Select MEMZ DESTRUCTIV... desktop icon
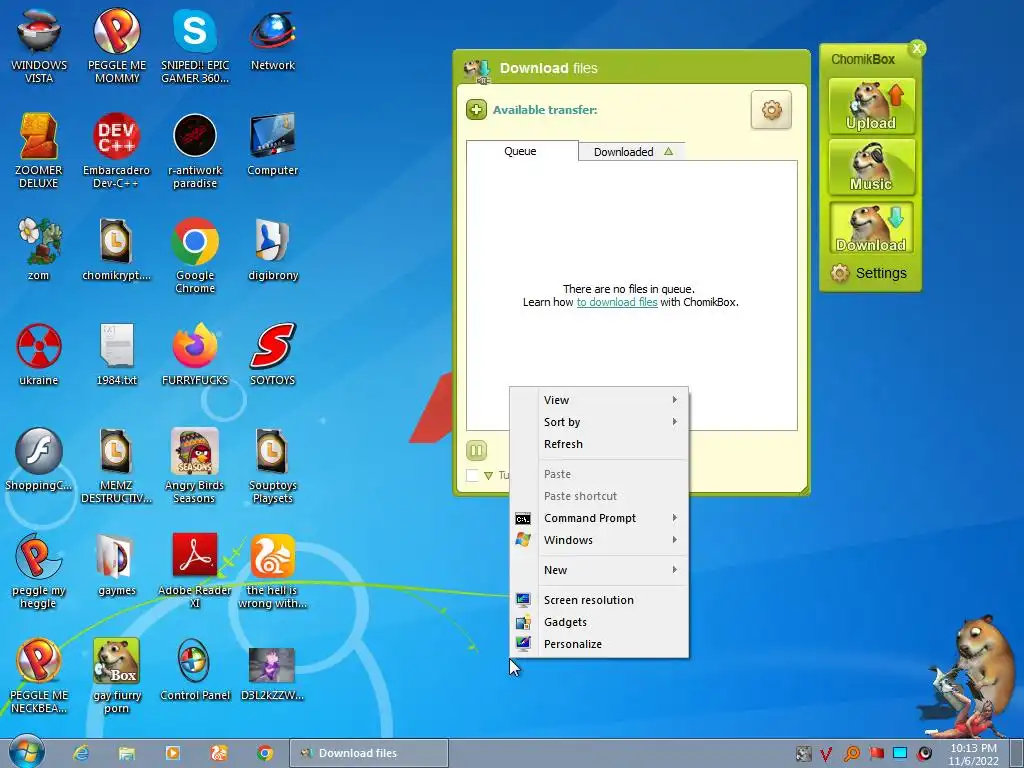1024x768 pixels. click(117, 466)
